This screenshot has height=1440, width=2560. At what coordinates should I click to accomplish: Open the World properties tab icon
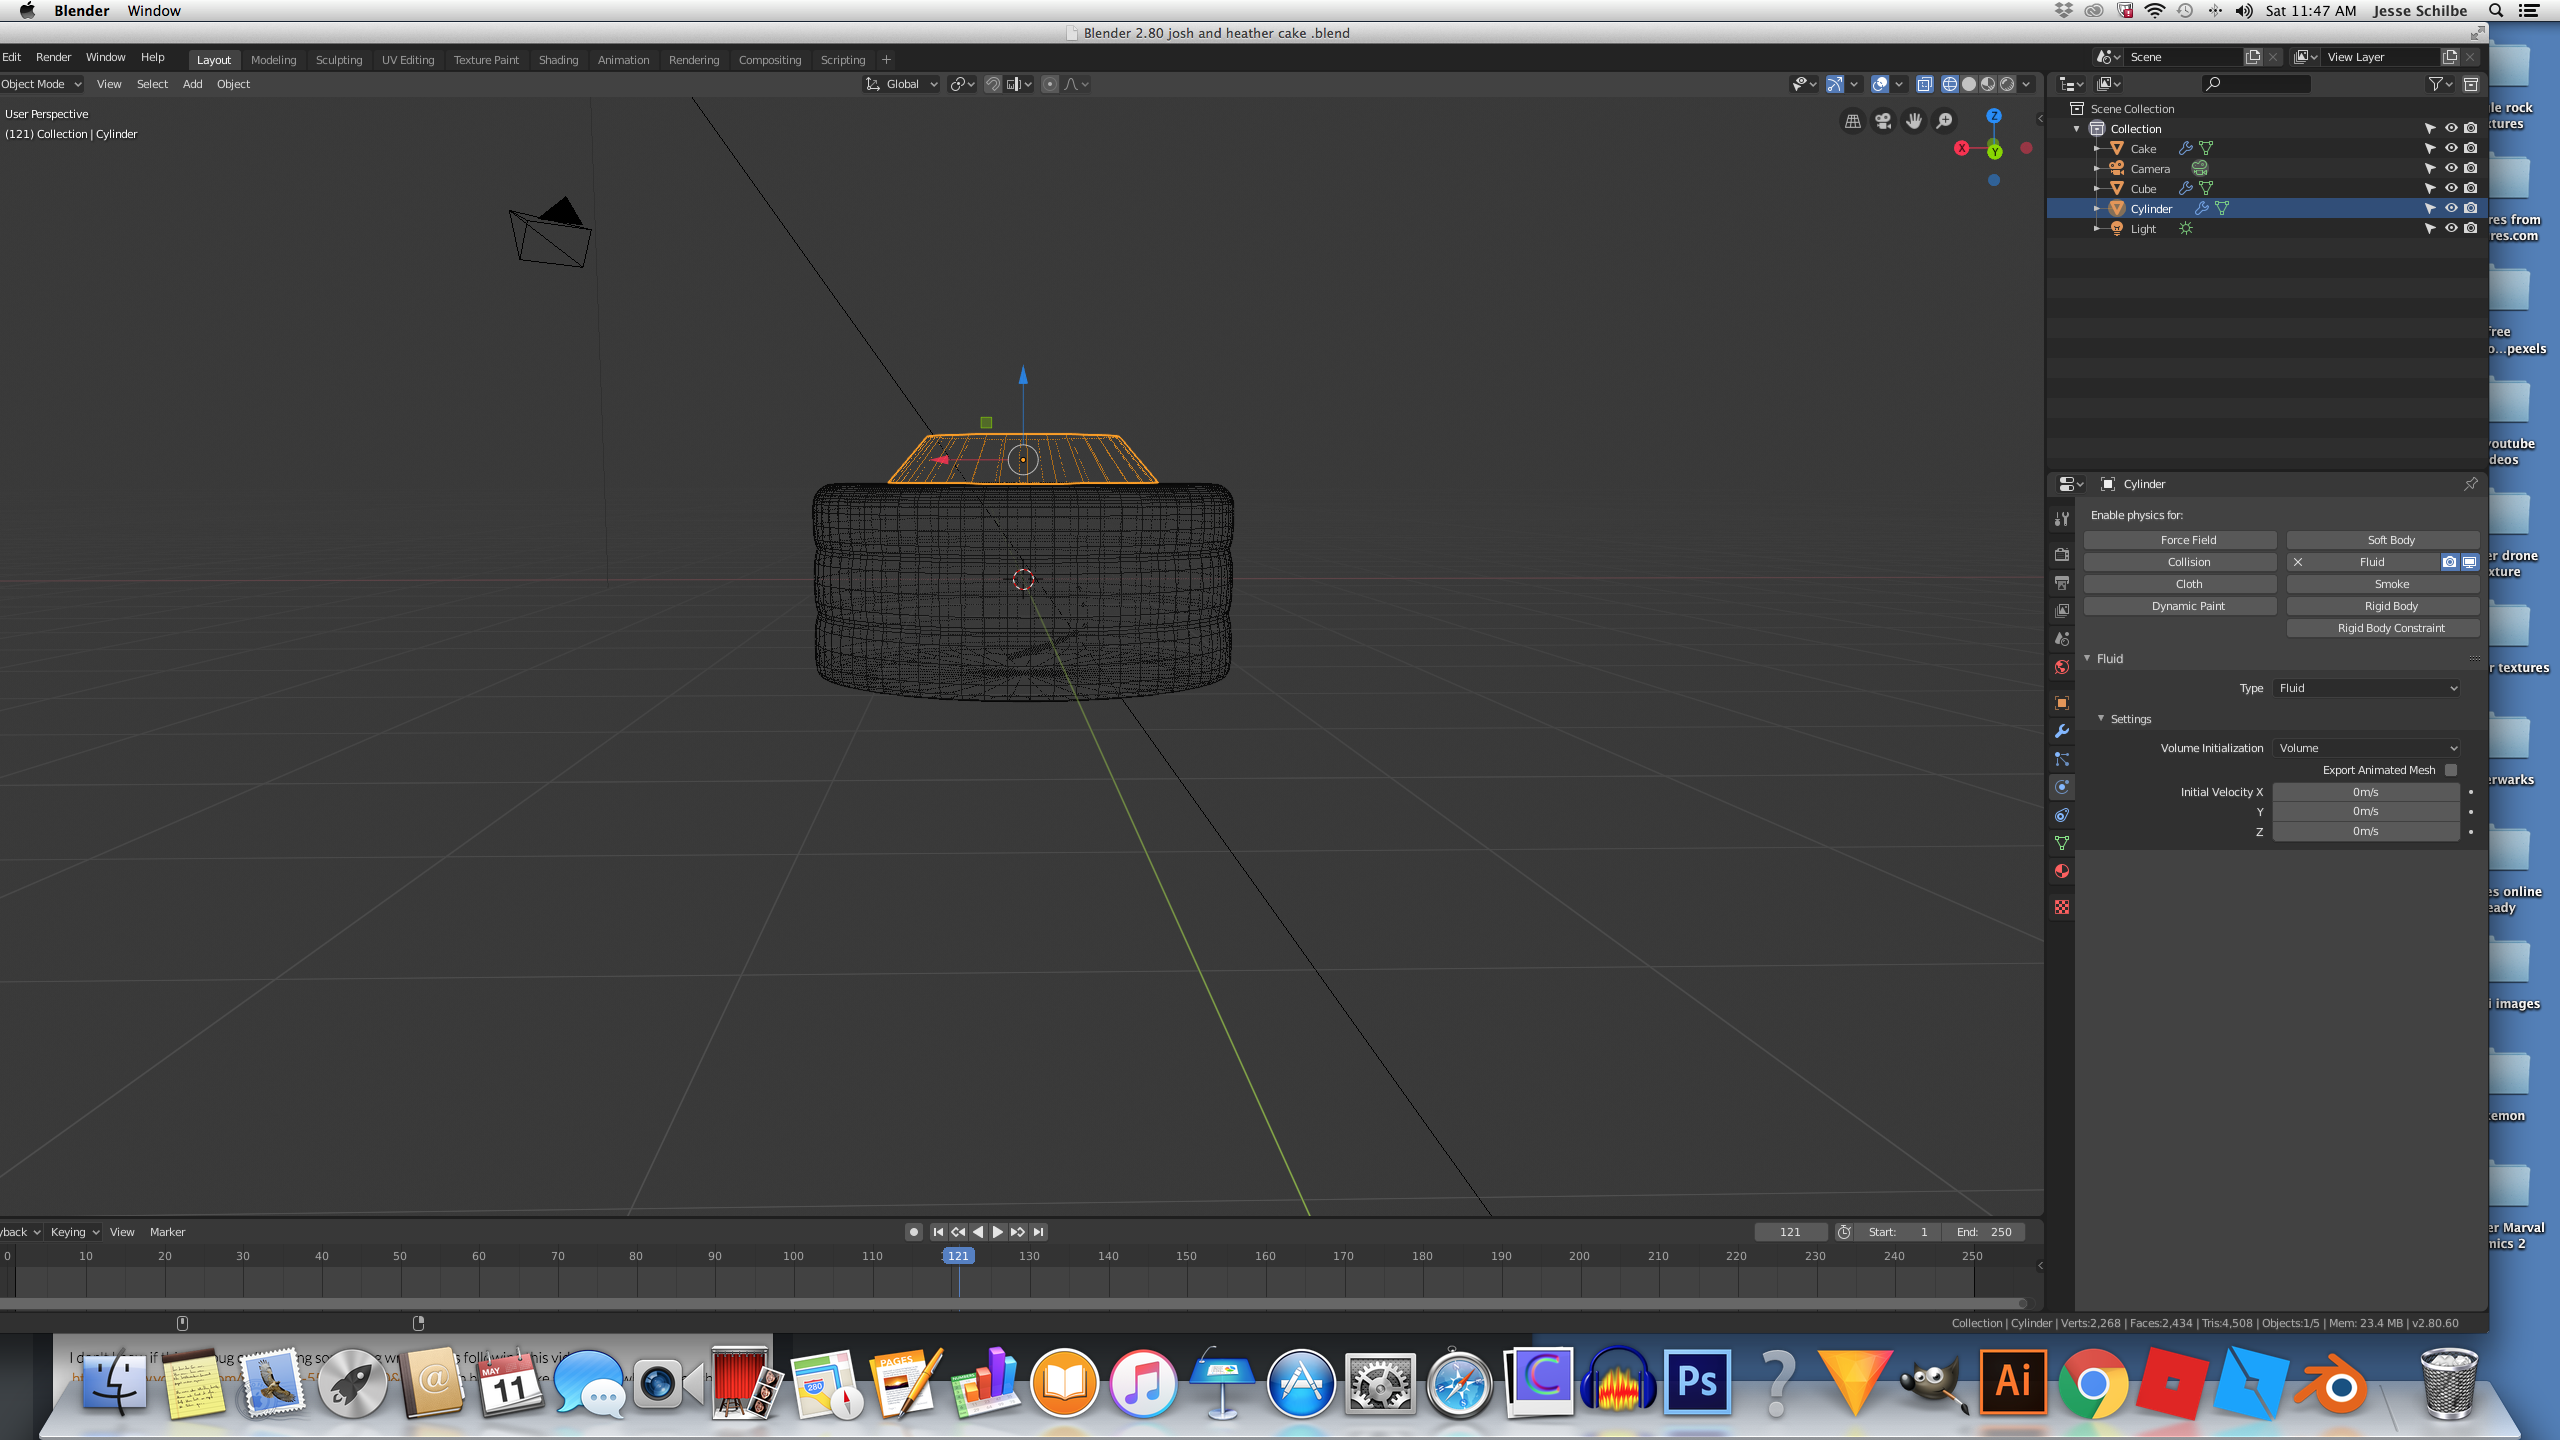tap(2061, 667)
